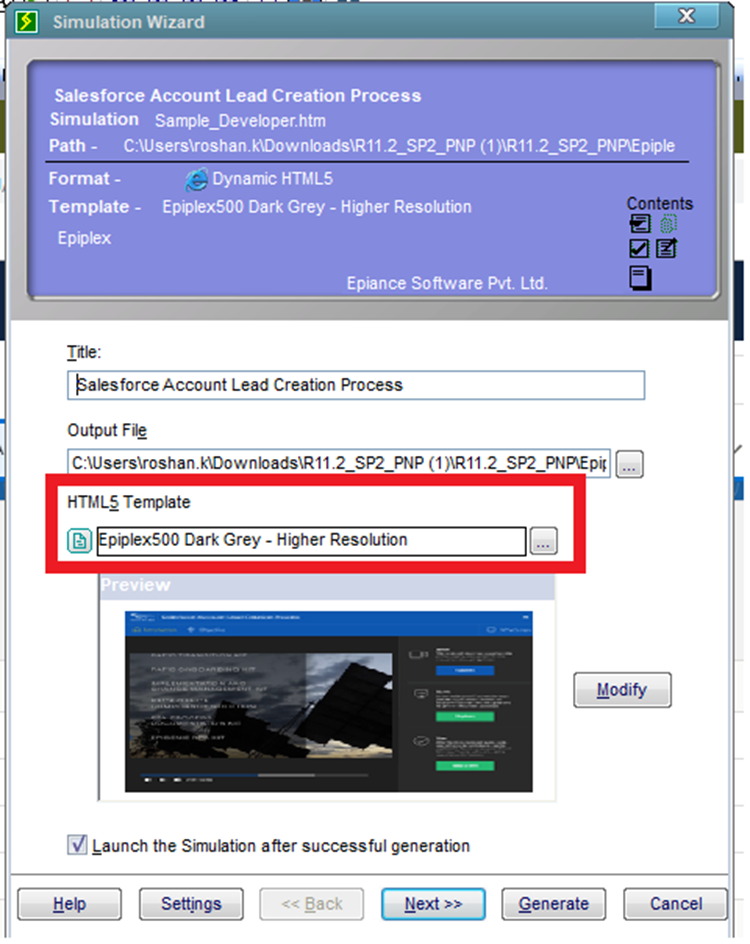Click the first Contents icon with arrow

coord(640,224)
